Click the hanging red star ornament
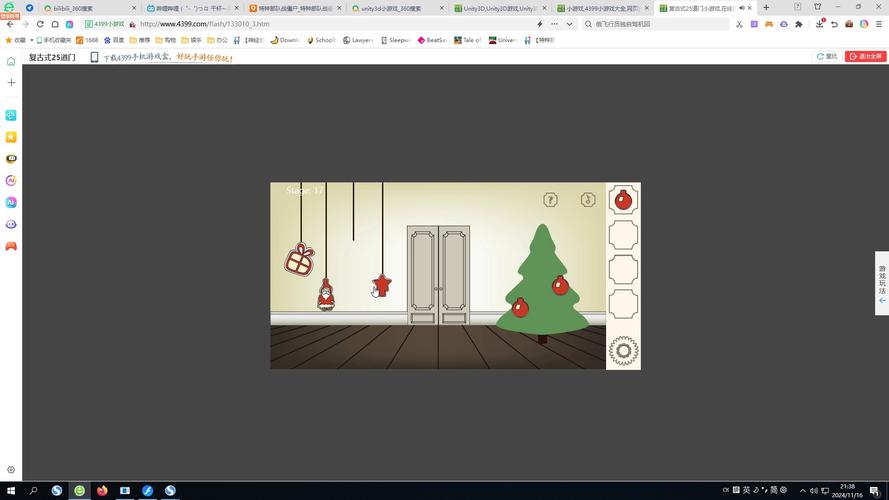Viewport: 889px width, 500px height. (382, 286)
